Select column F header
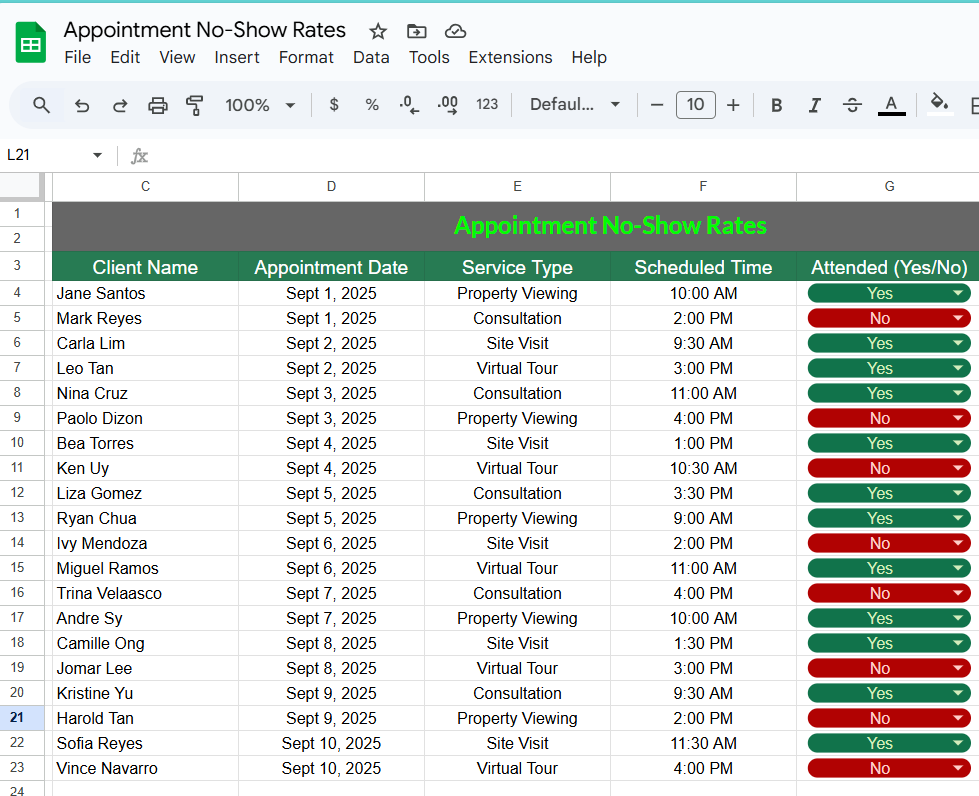The height and width of the screenshot is (796, 979). point(704,186)
